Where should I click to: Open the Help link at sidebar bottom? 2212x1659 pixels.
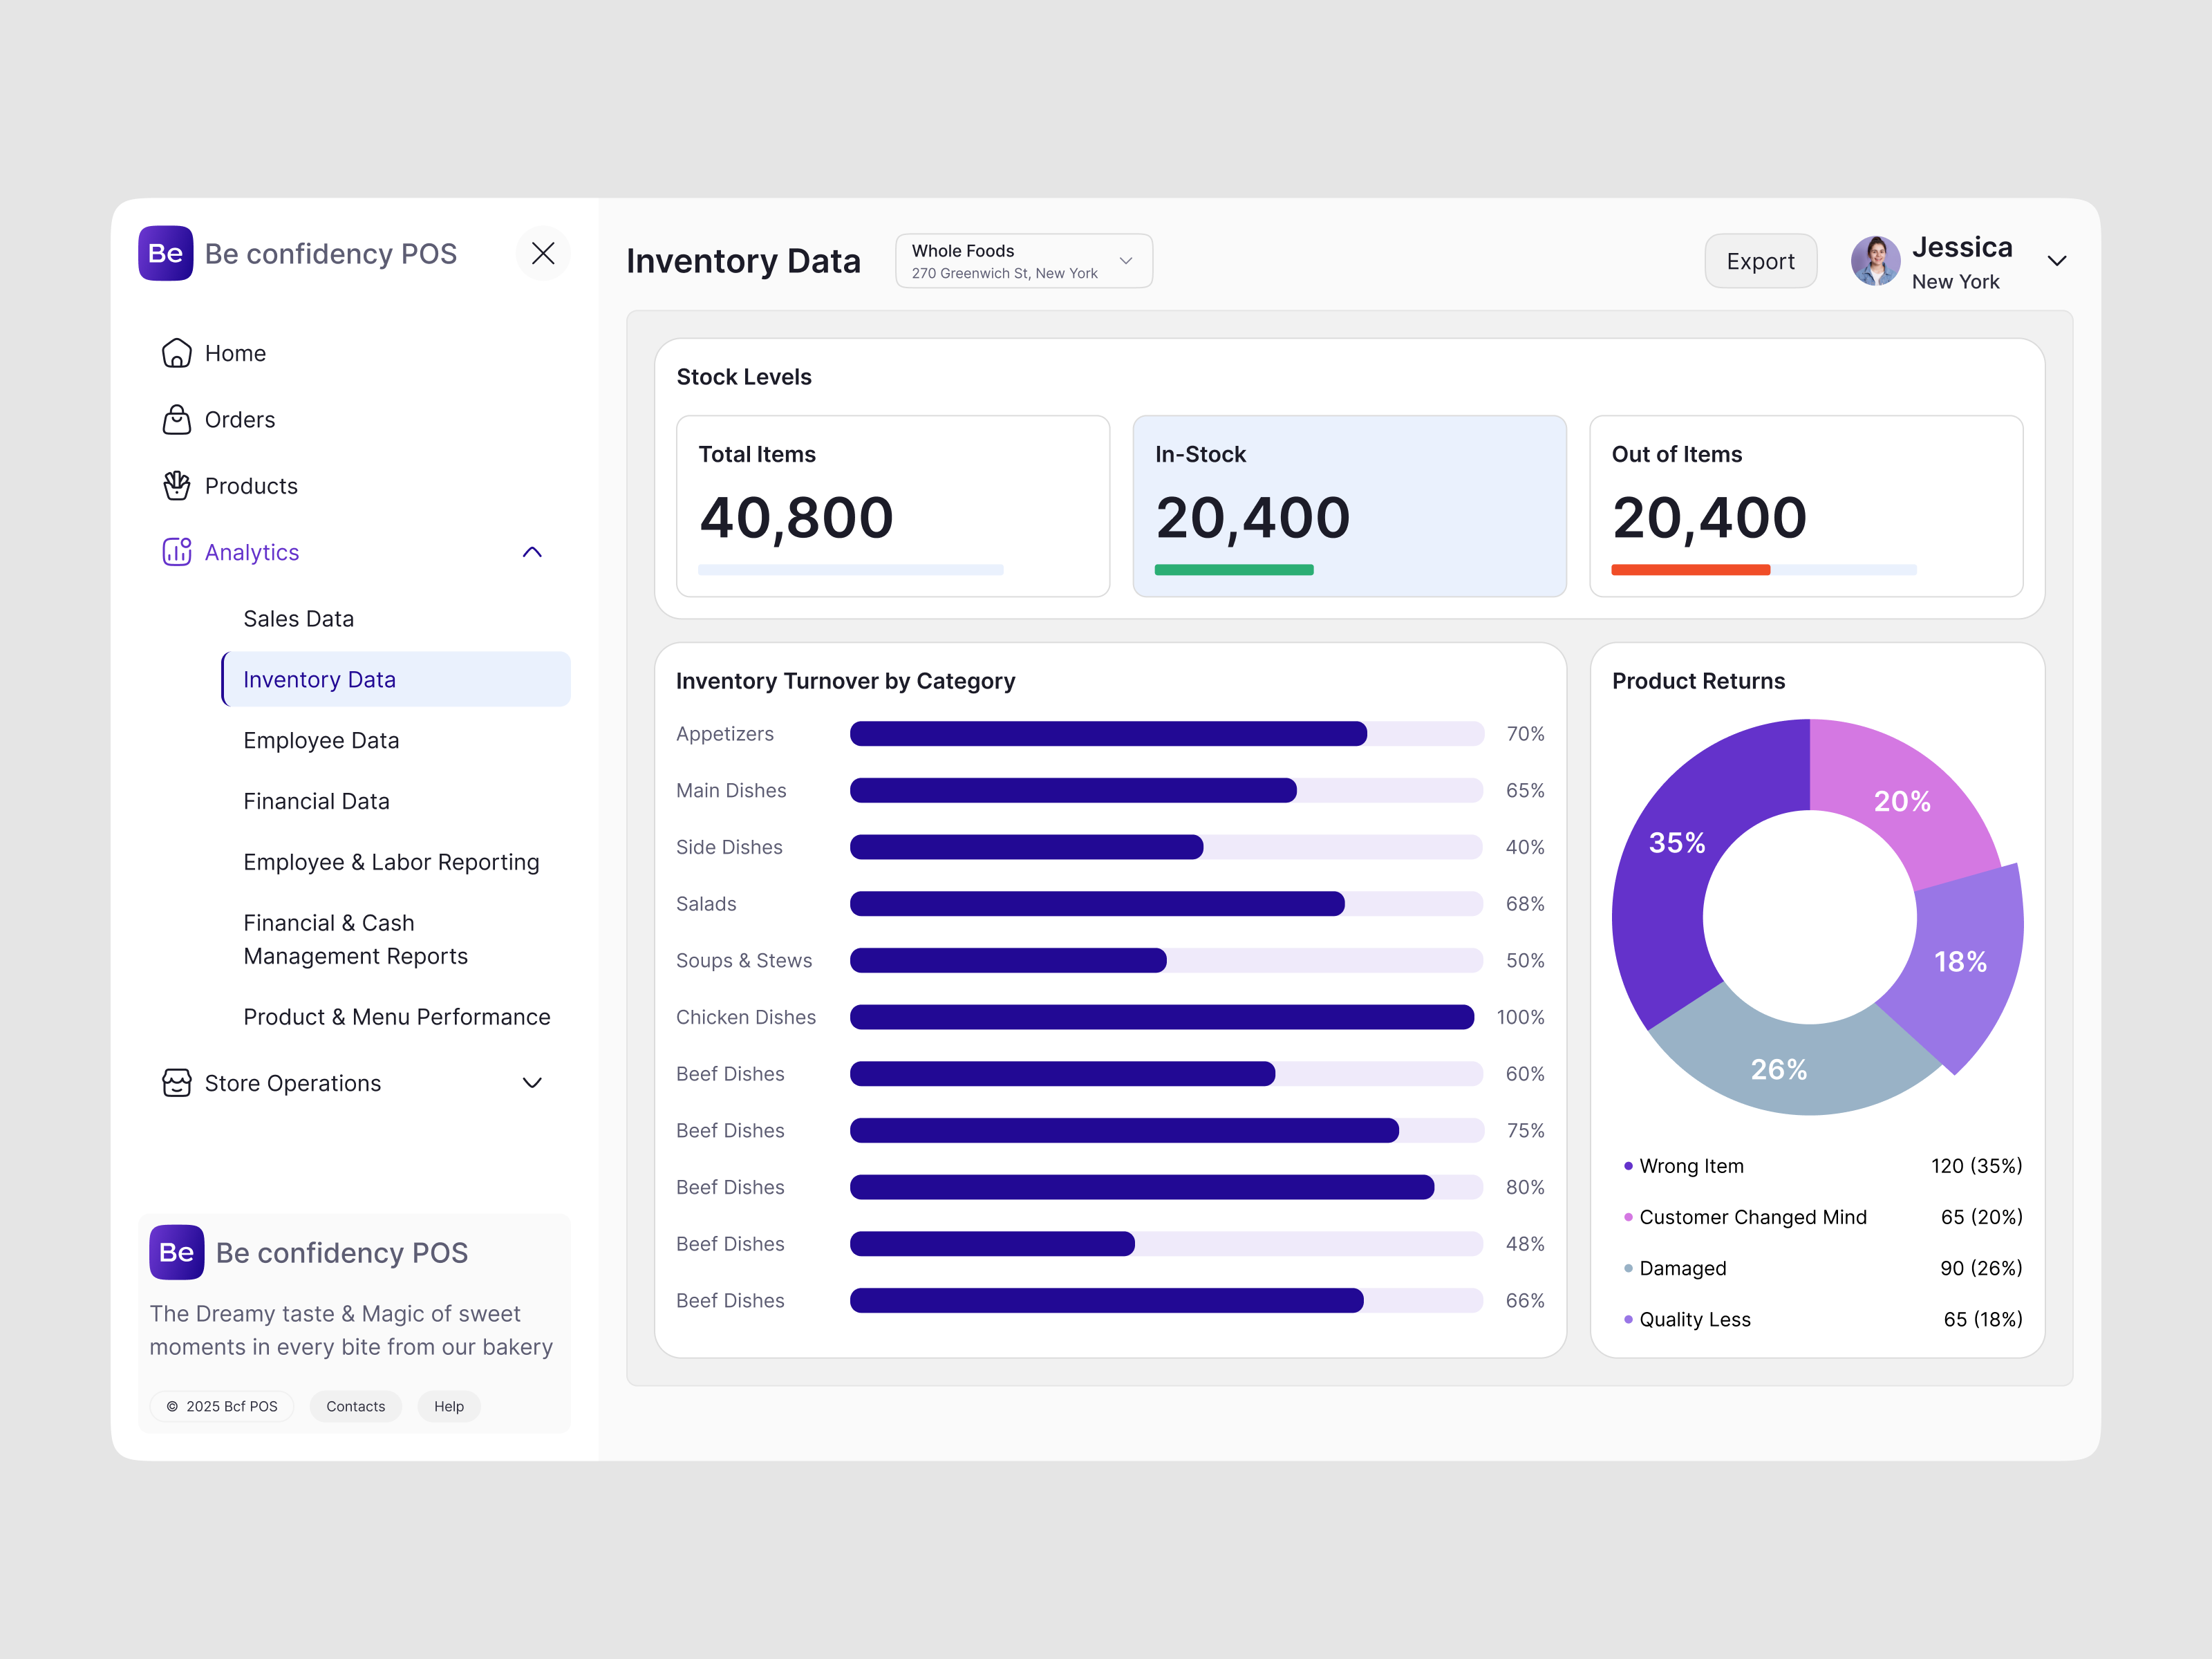point(448,1405)
